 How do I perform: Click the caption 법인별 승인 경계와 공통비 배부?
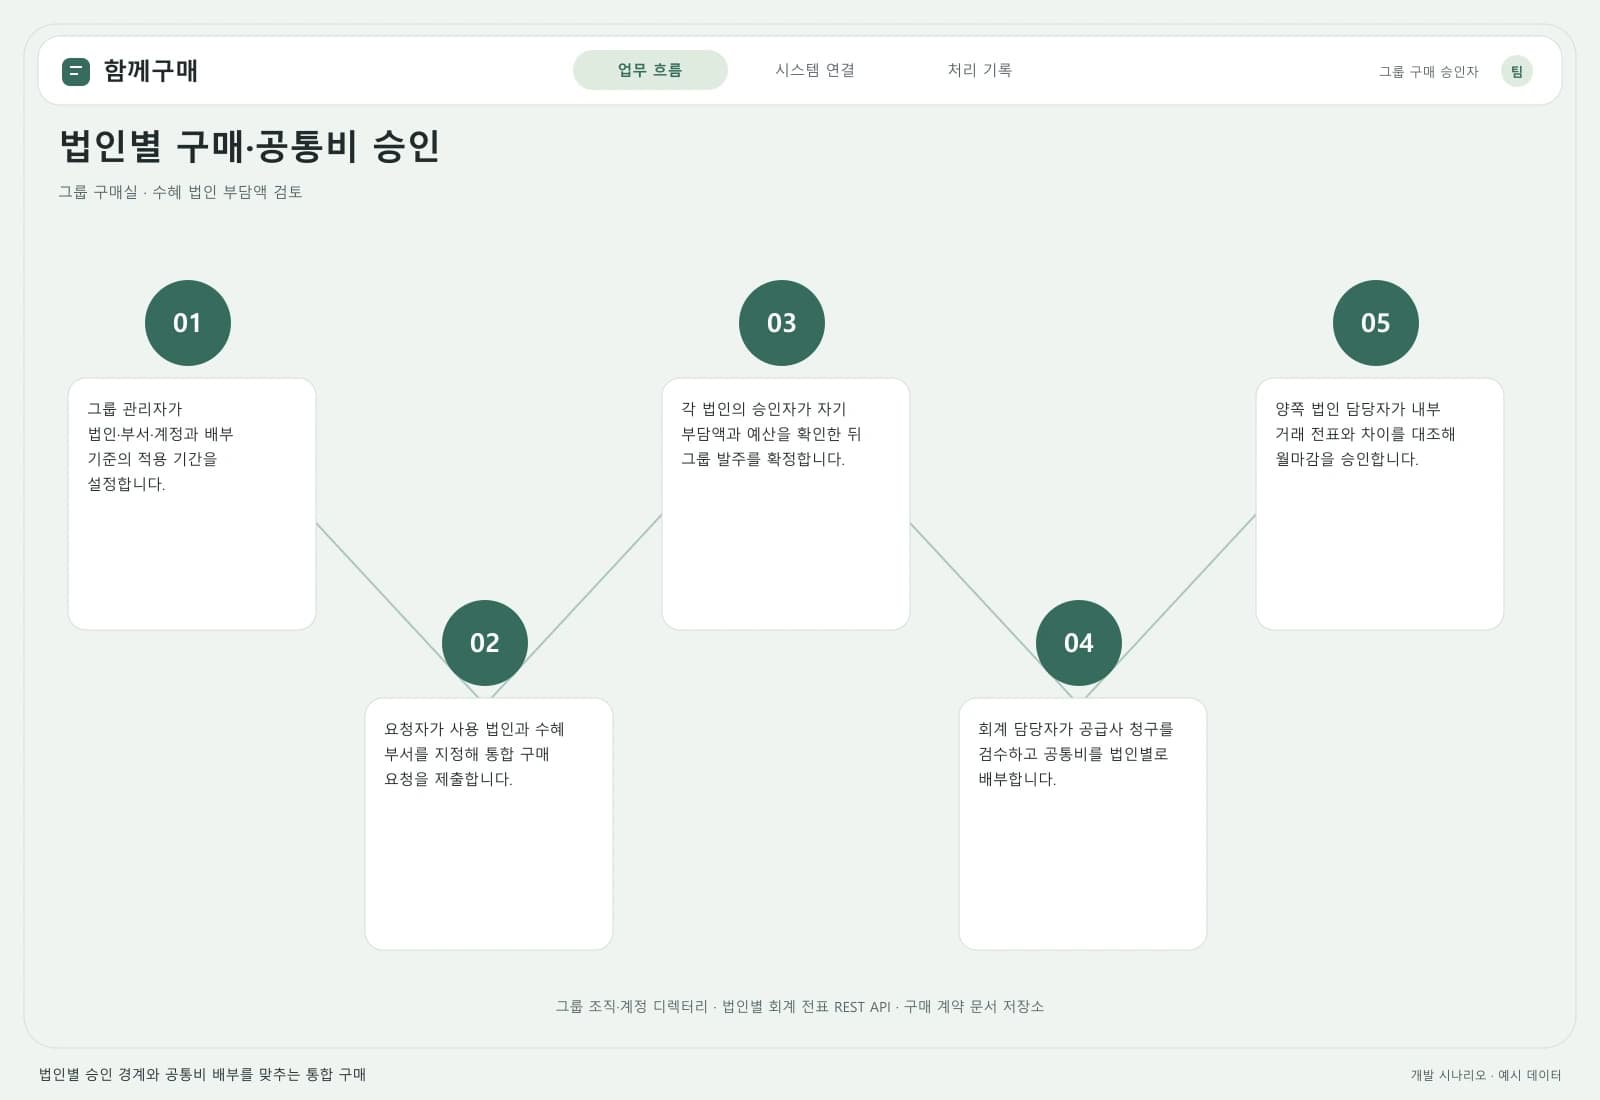coord(202,1075)
